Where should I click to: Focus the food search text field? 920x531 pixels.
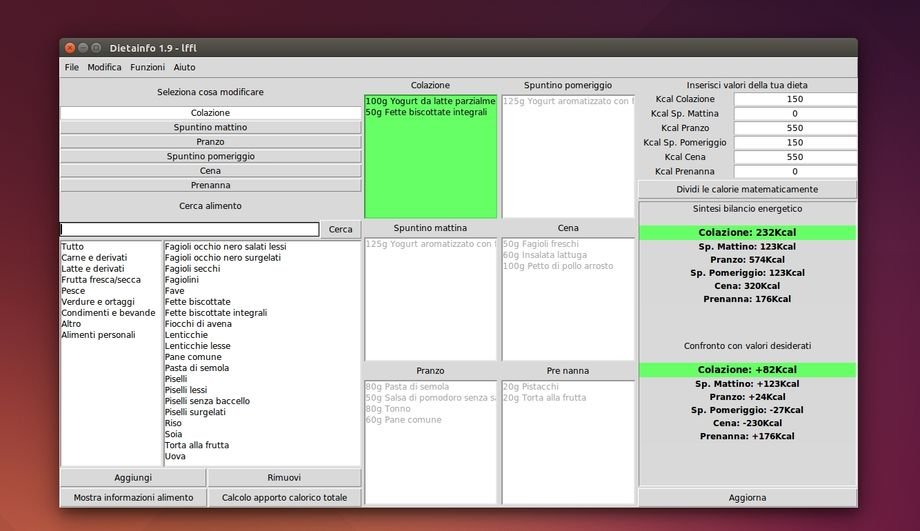[x=189, y=229]
